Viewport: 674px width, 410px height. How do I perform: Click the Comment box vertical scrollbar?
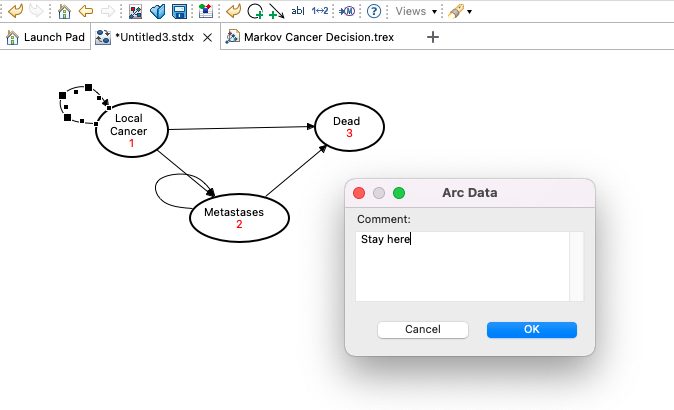click(576, 265)
